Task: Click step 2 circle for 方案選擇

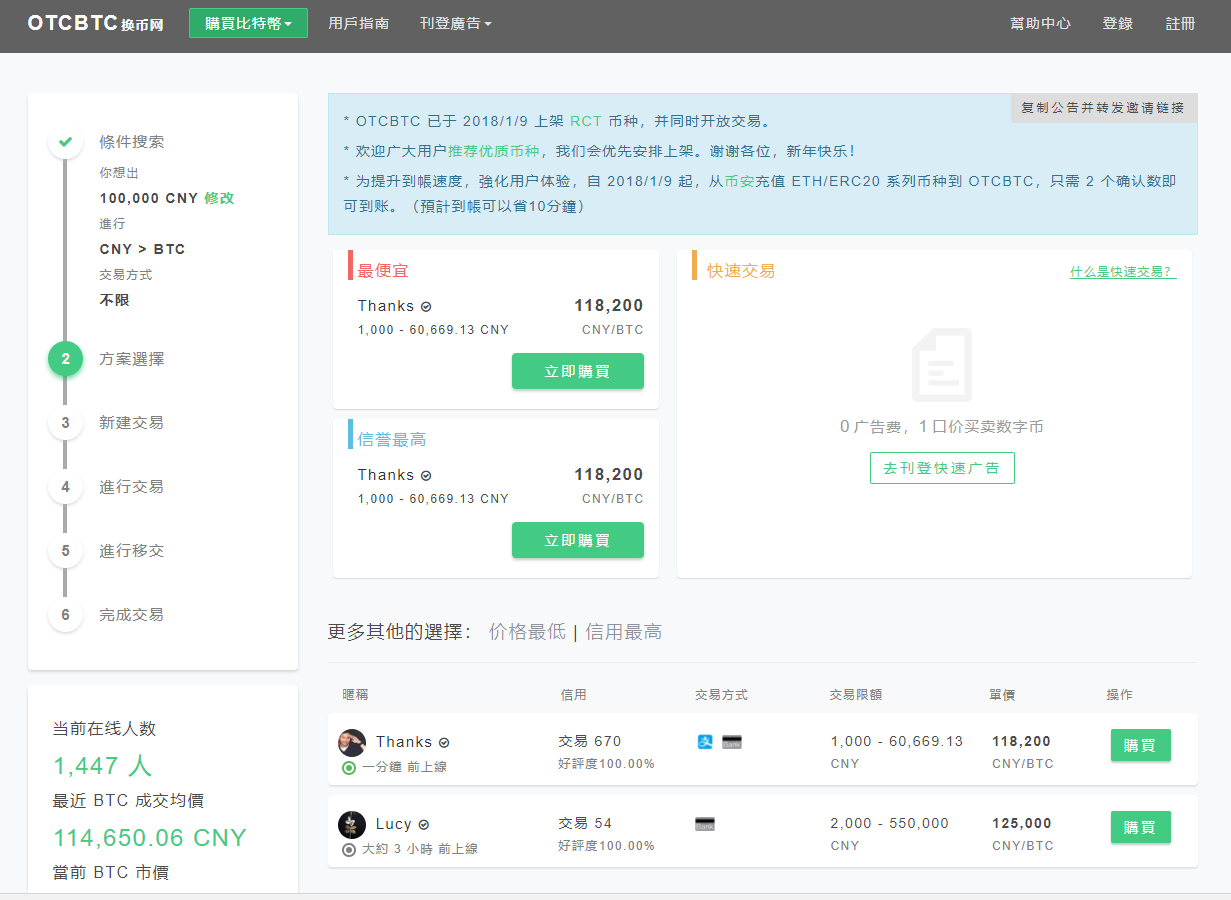Action: (x=65, y=358)
